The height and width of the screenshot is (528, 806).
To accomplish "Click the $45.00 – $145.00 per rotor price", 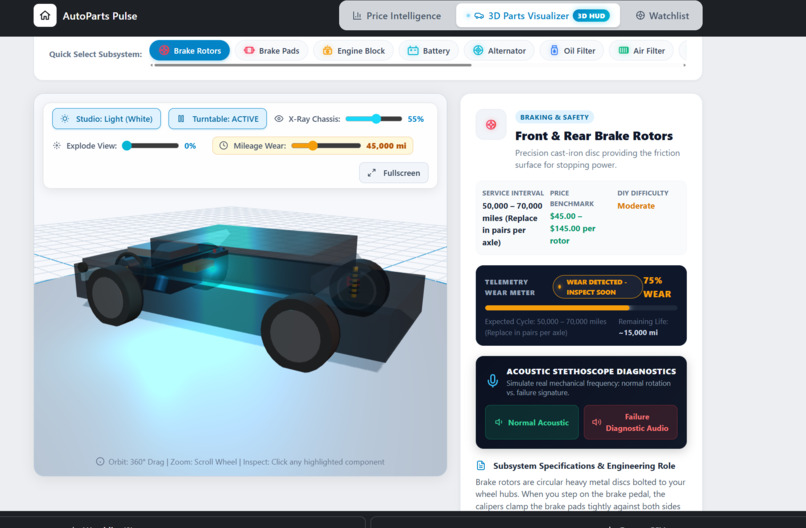I will pyautogui.click(x=573, y=228).
